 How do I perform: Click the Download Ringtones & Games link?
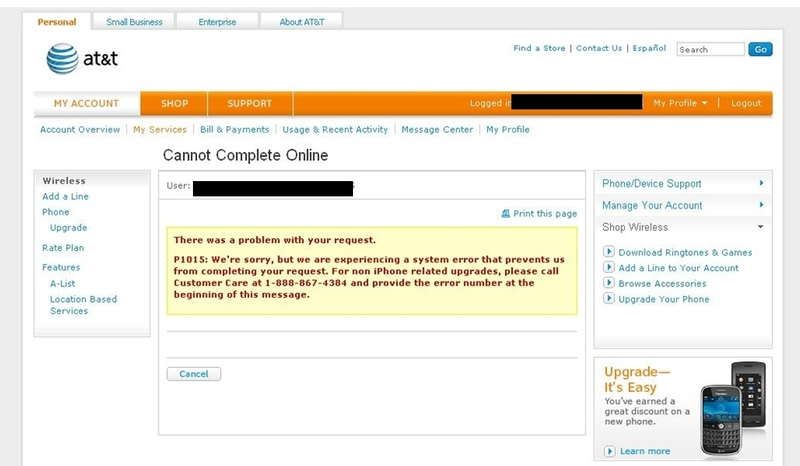685,252
